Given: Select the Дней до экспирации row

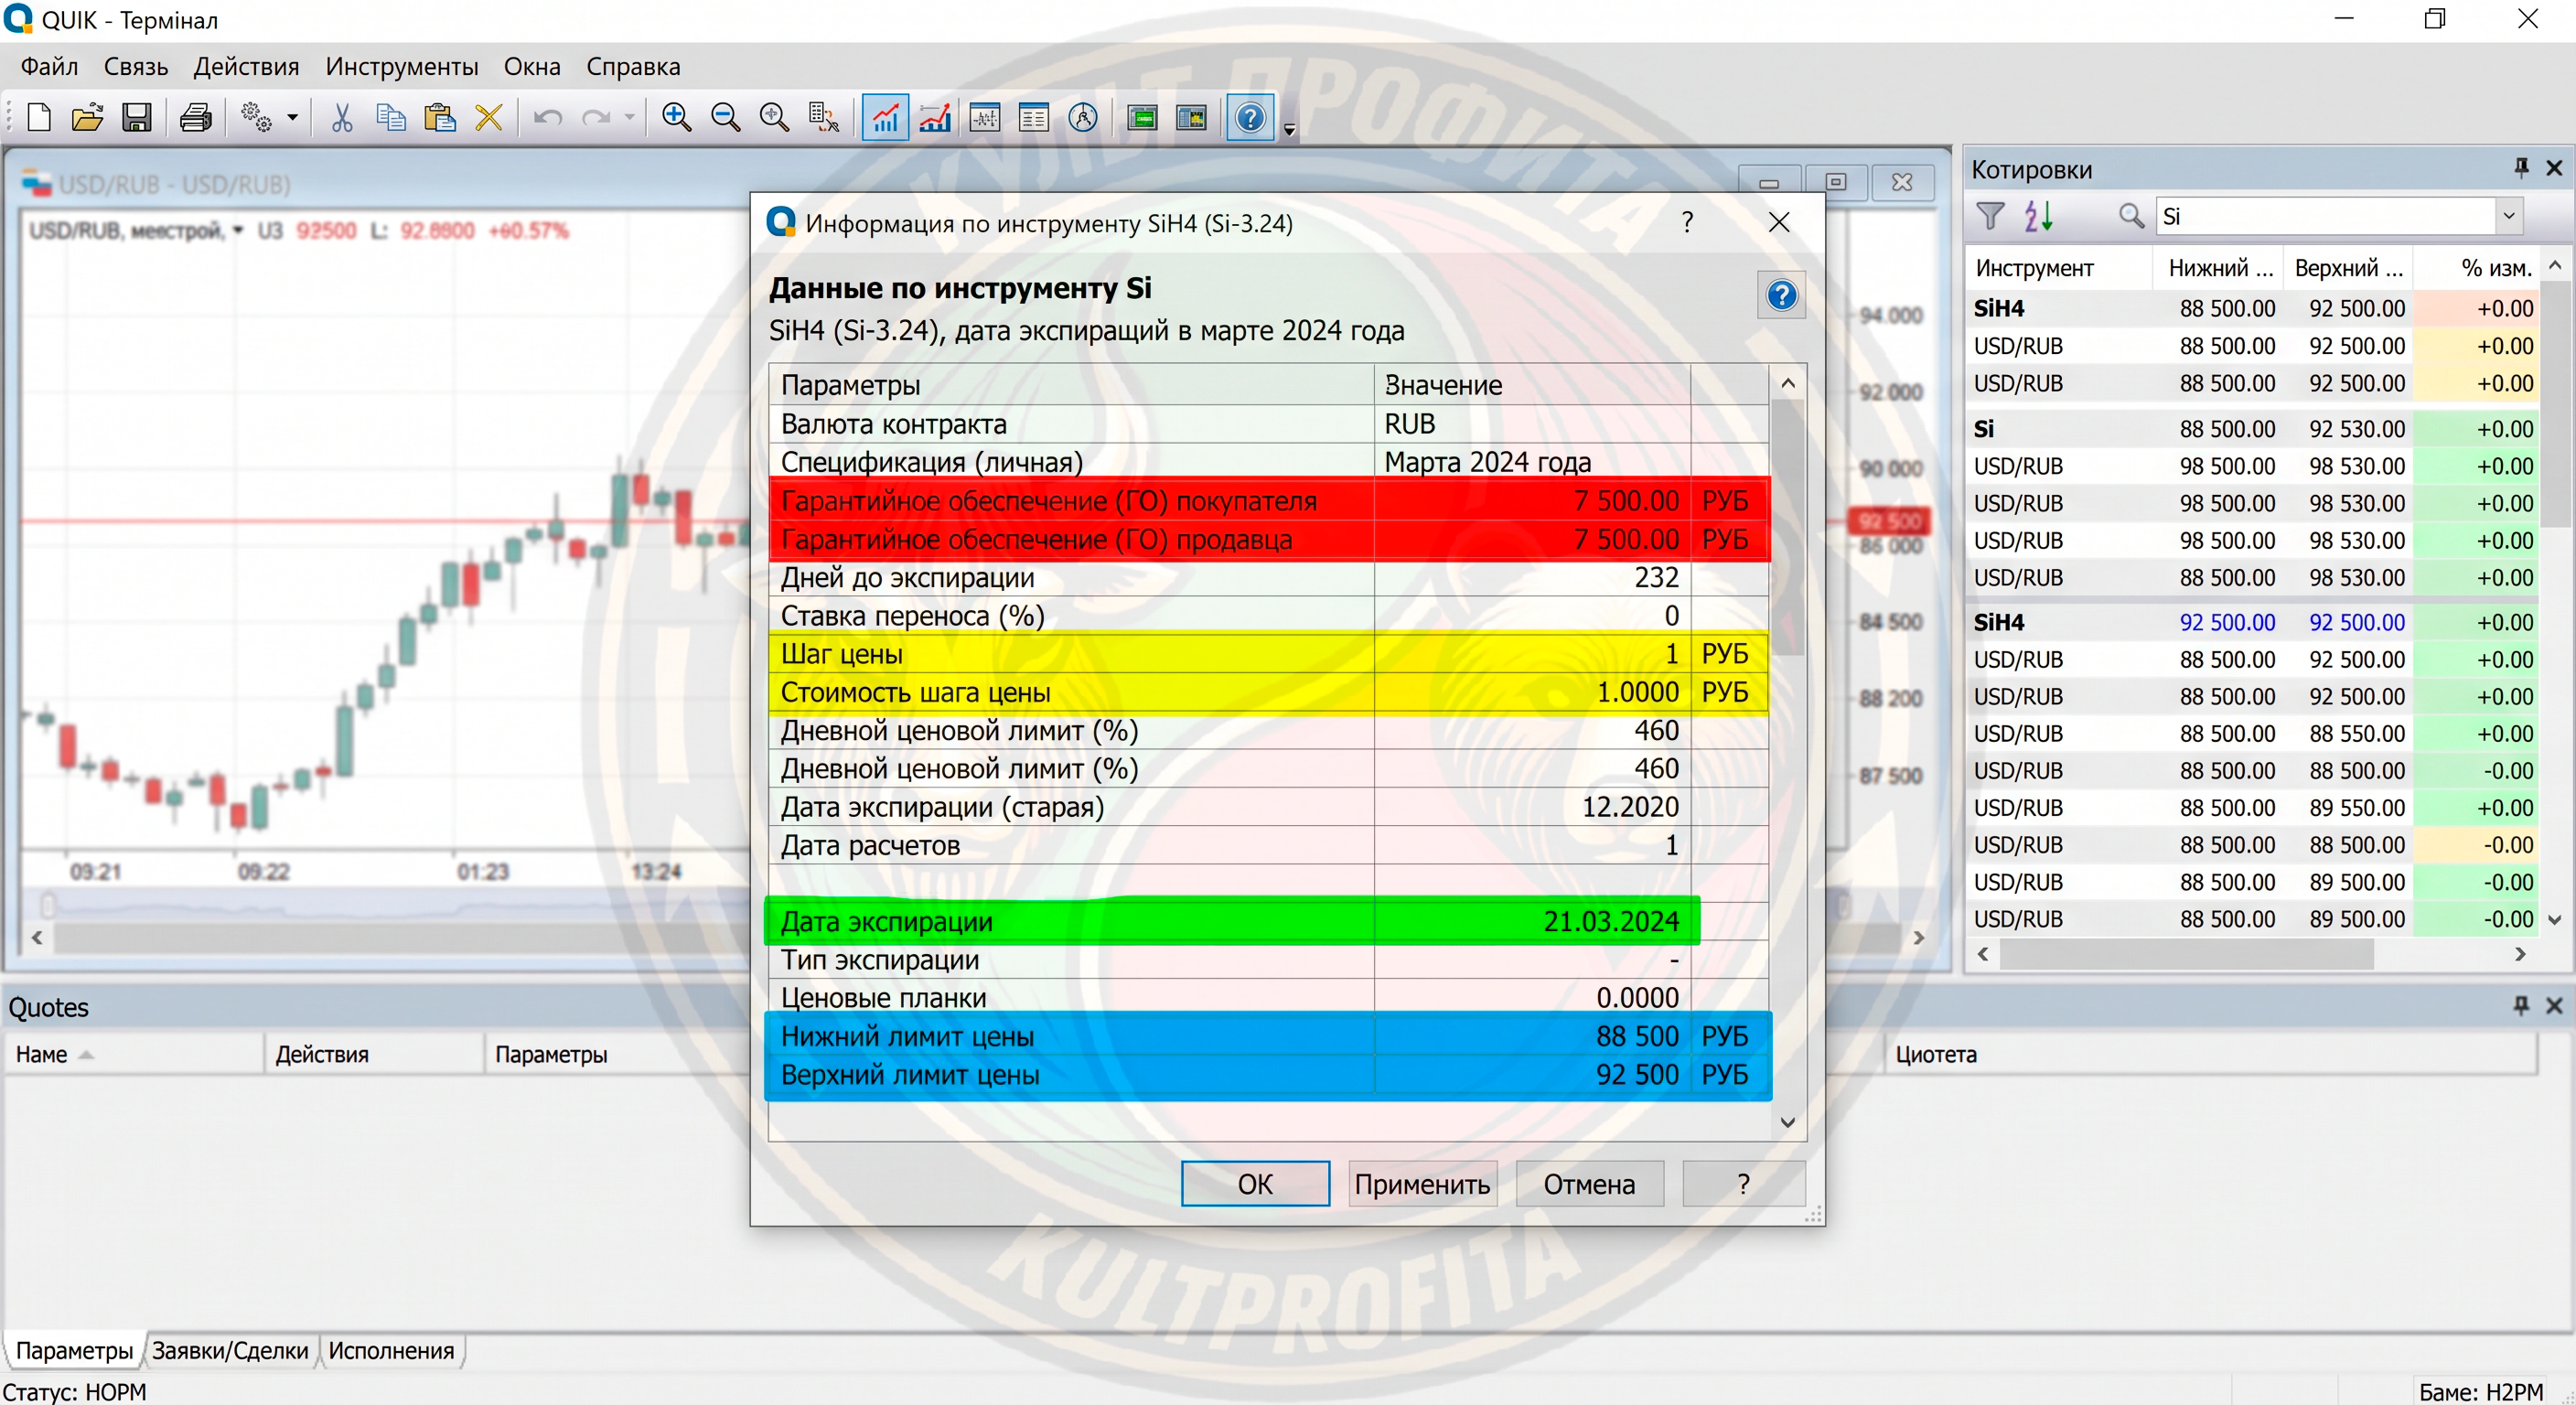Looking at the screenshot, I should (x=1268, y=578).
